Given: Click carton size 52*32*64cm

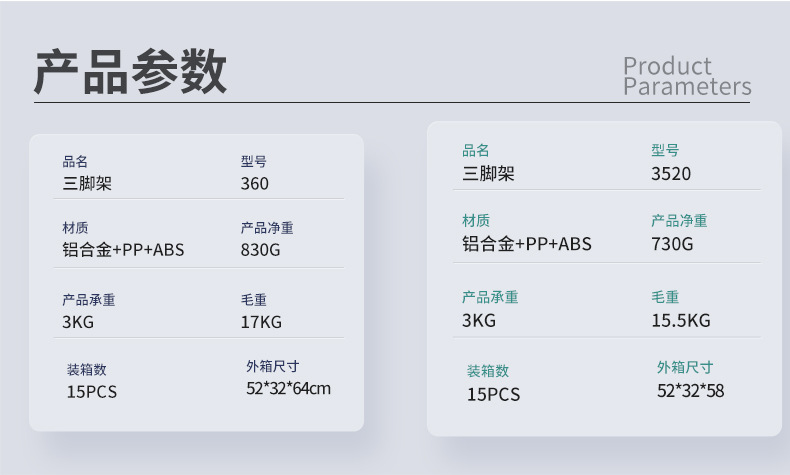Looking at the screenshot, I should click(288, 388).
